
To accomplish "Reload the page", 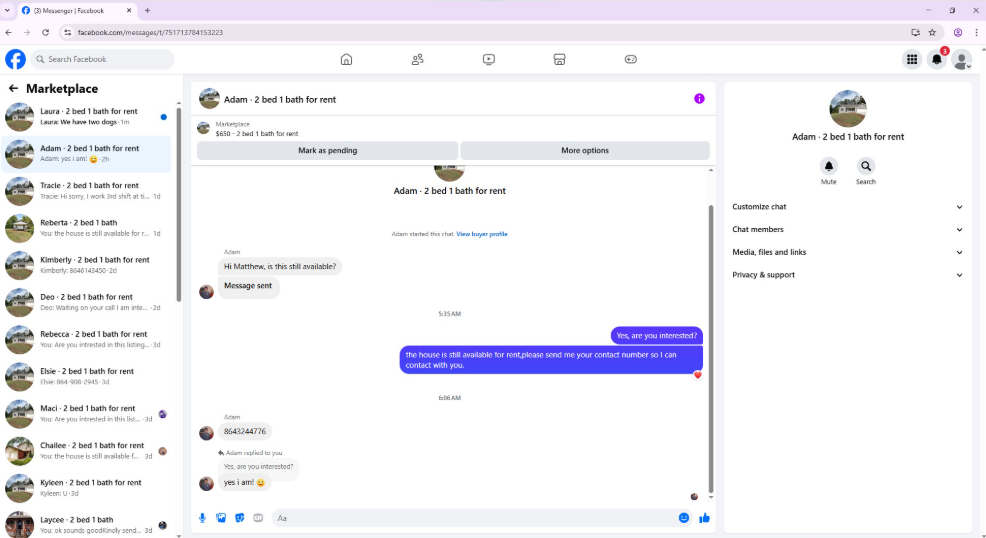I will 45,33.
